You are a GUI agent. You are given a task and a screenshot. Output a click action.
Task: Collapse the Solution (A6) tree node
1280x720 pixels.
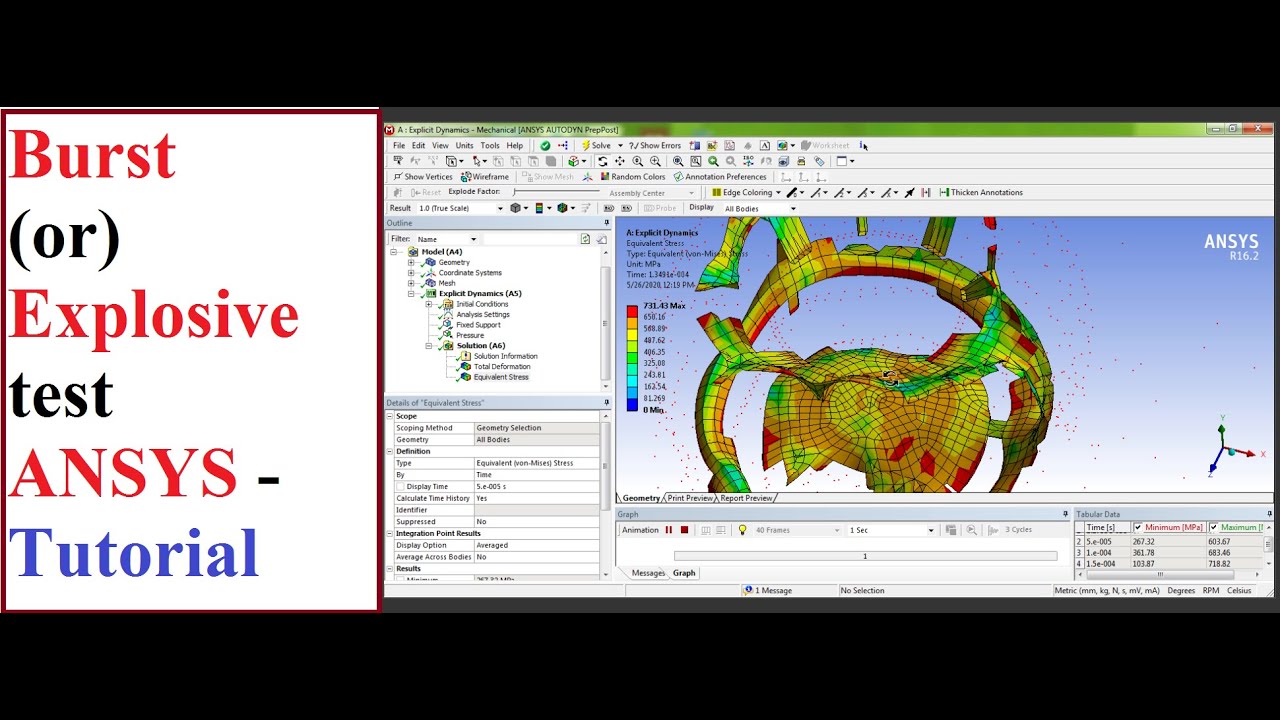428,346
